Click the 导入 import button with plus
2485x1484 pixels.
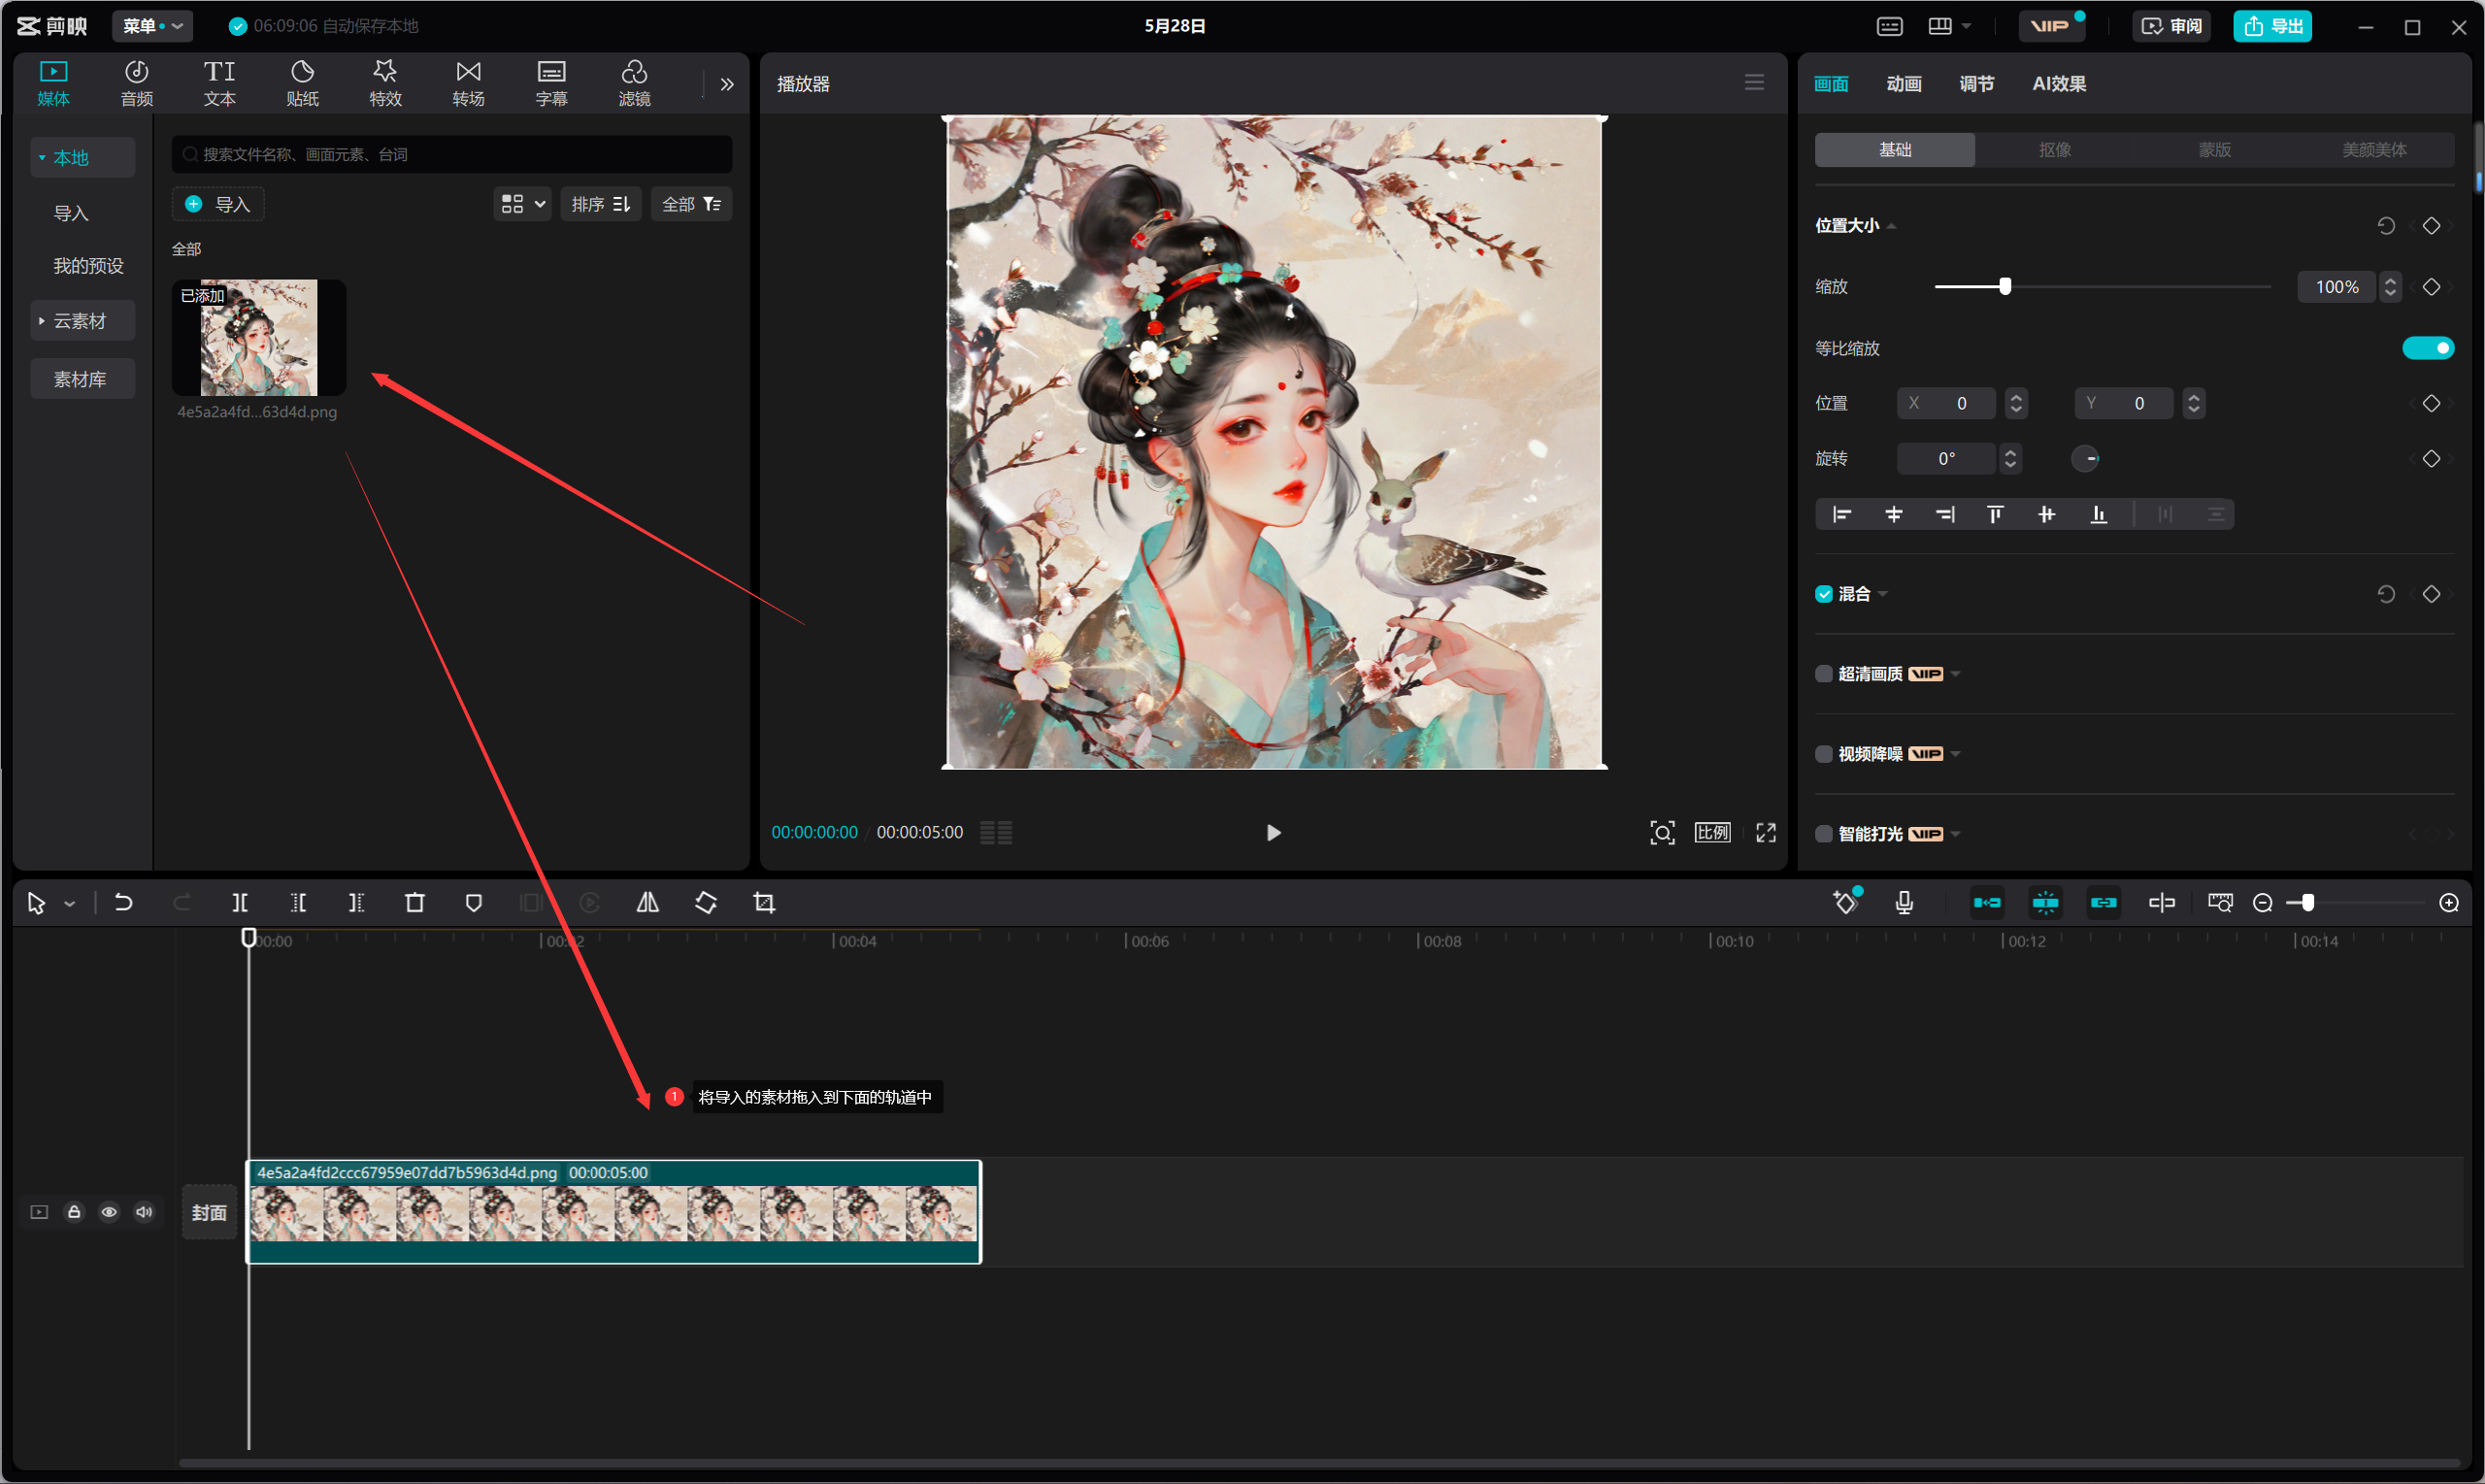(x=217, y=204)
